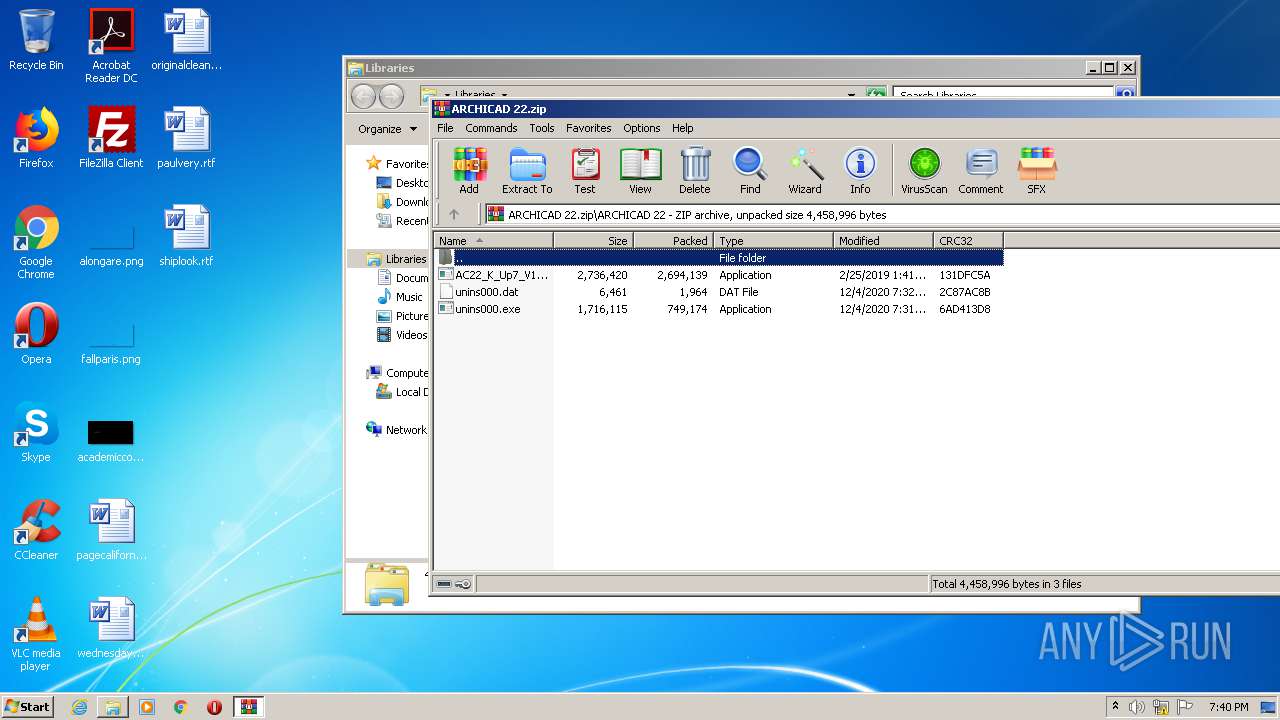Click the Test archive icon
The image size is (1280, 720).
pyautogui.click(x=585, y=170)
